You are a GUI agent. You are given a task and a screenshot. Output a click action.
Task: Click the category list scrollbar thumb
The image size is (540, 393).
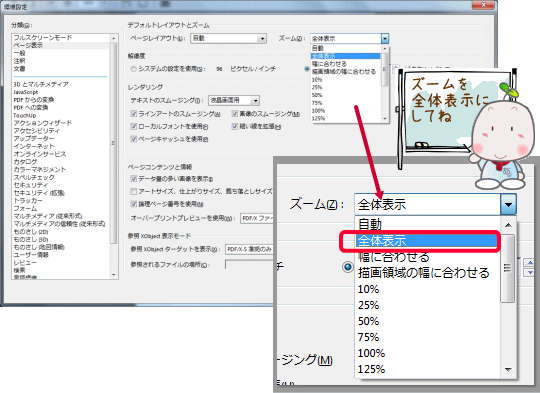pos(114,143)
